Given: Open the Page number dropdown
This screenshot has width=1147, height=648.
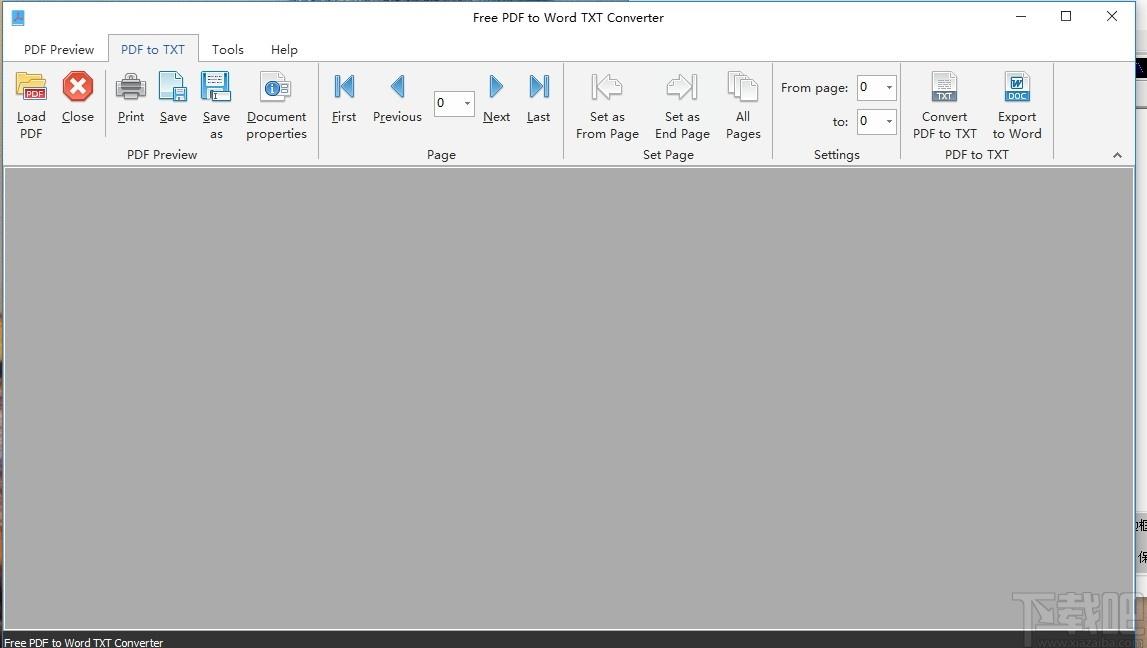Looking at the screenshot, I should coord(467,103).
